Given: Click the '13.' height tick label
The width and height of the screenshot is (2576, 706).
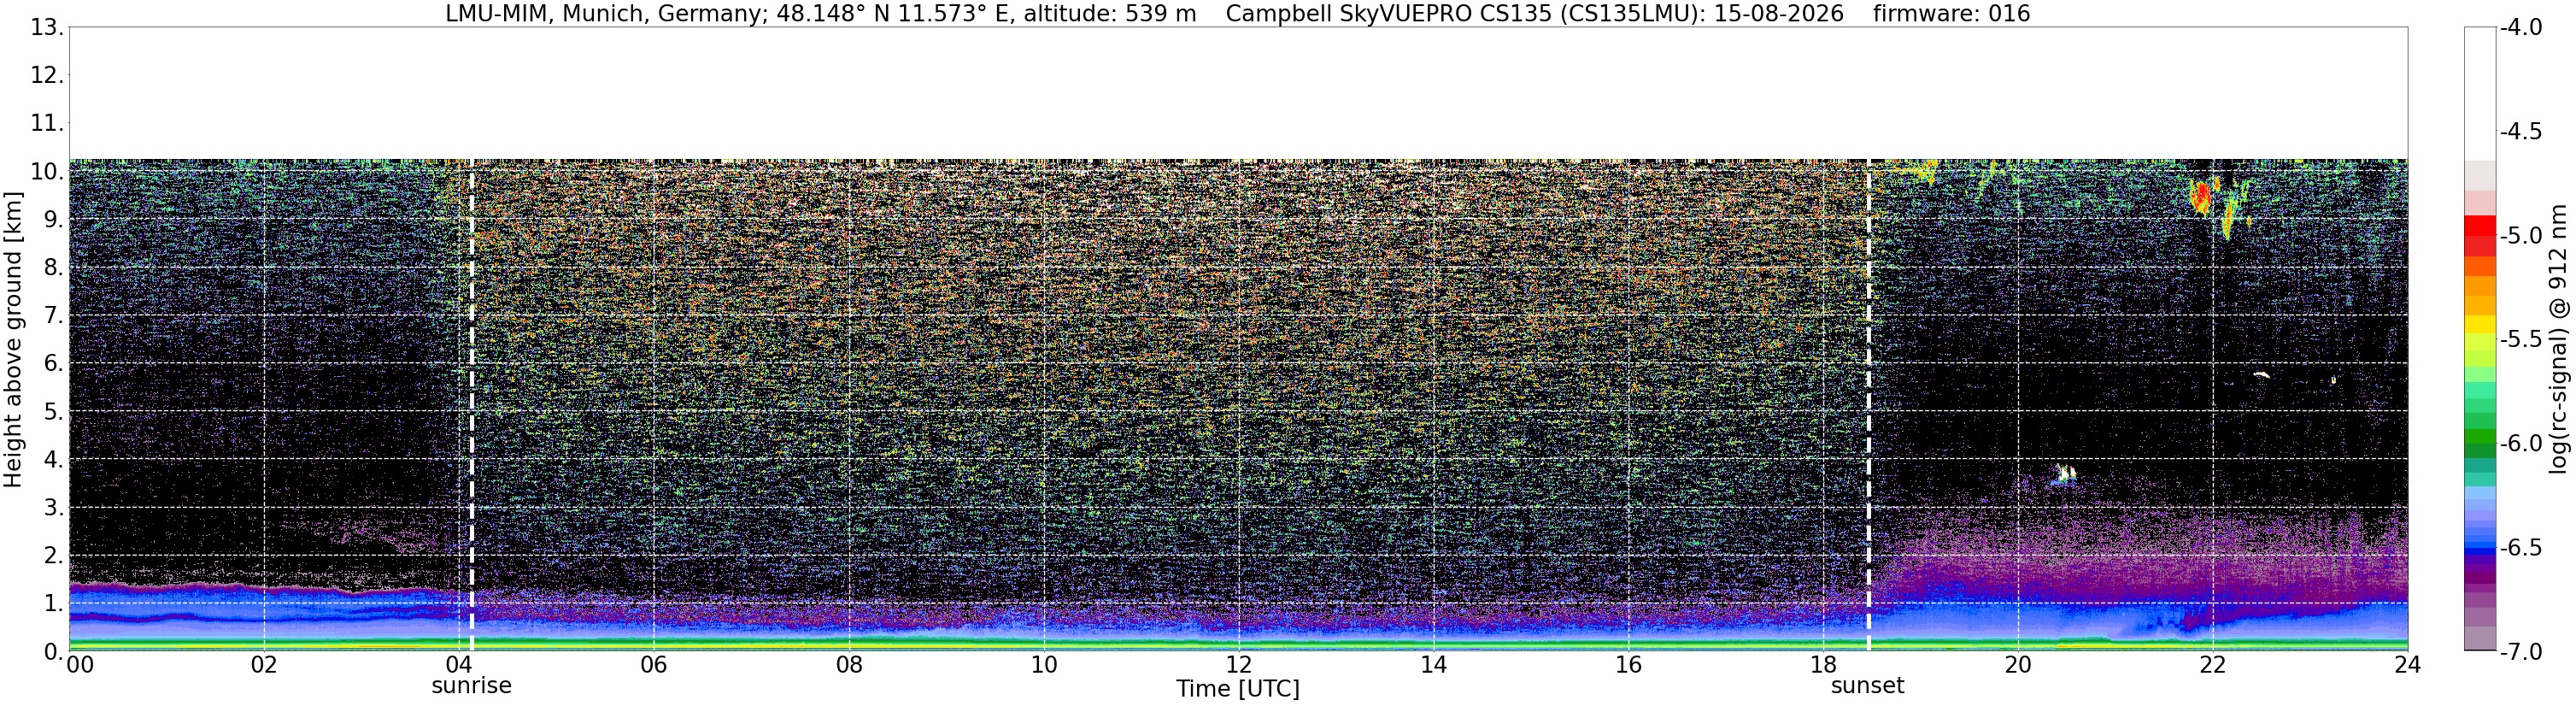Looking at the screenshot, I should click(x=47, y=28).
